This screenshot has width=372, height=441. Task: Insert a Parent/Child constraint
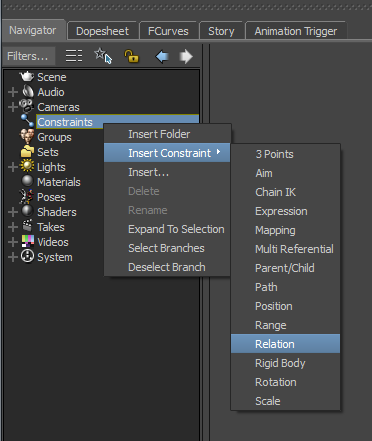click(286, 268)
